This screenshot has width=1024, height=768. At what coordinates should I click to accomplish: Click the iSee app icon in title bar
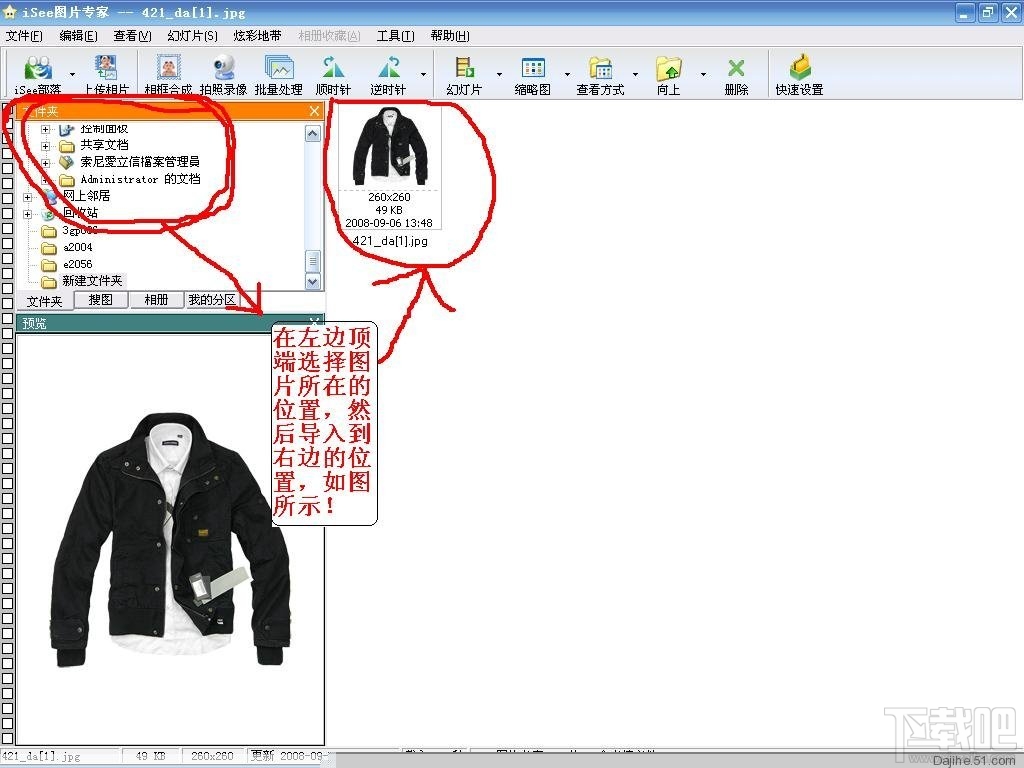coord(10,11)
